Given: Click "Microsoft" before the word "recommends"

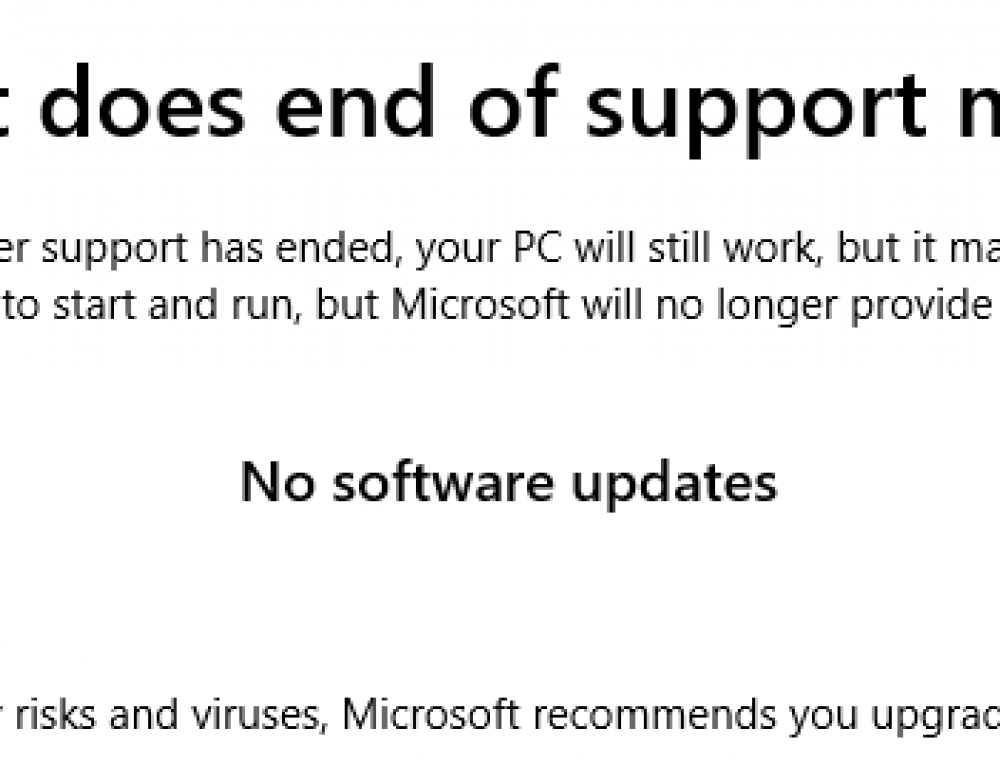Looking at the screenshot, I should tap(430, 714).
